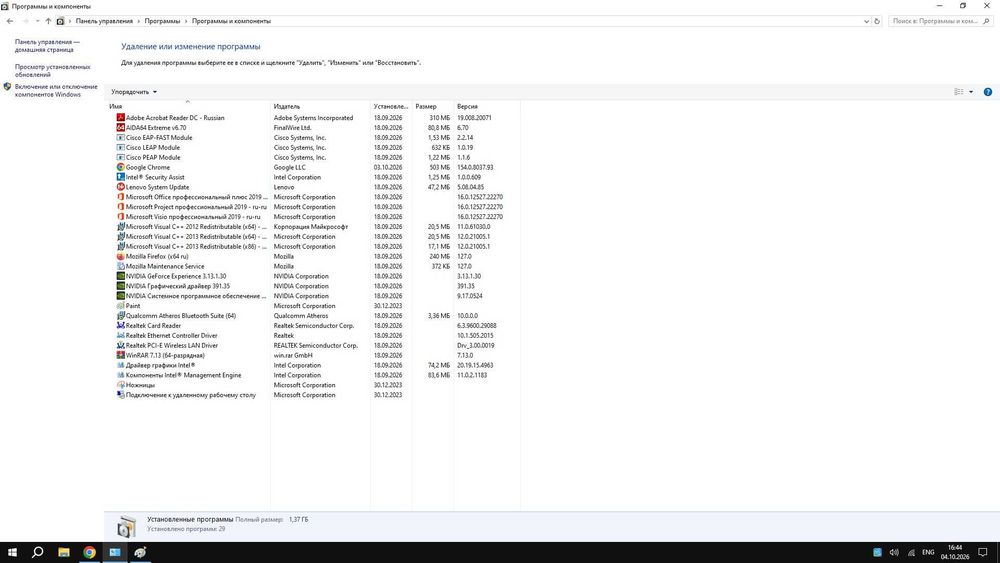Select Компоненты Intel Management Engine row
1000x563 pixels.
tap(314, 375)
